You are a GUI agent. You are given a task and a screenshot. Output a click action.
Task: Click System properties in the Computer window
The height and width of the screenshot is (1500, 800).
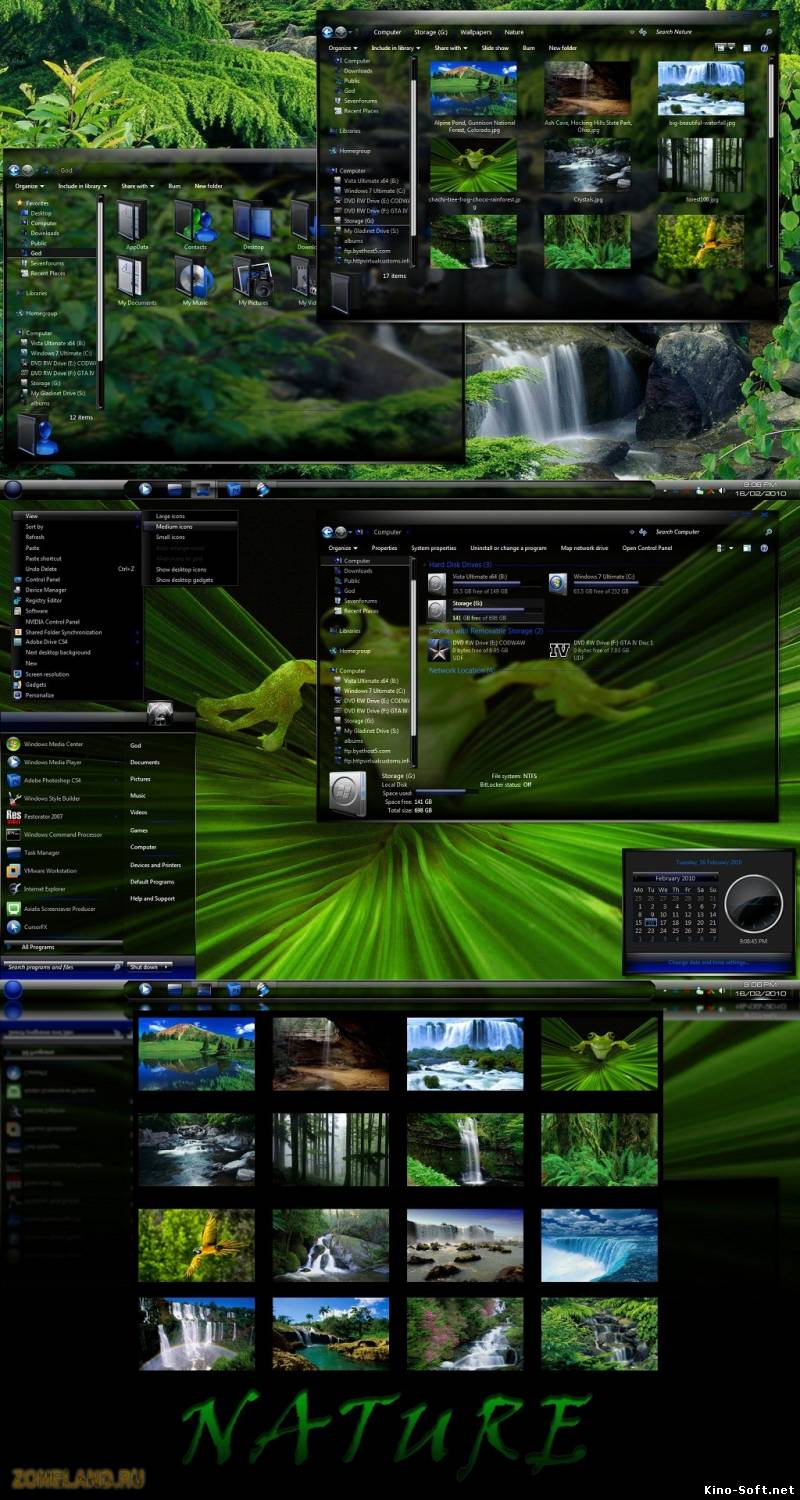[x=434, y=548]
